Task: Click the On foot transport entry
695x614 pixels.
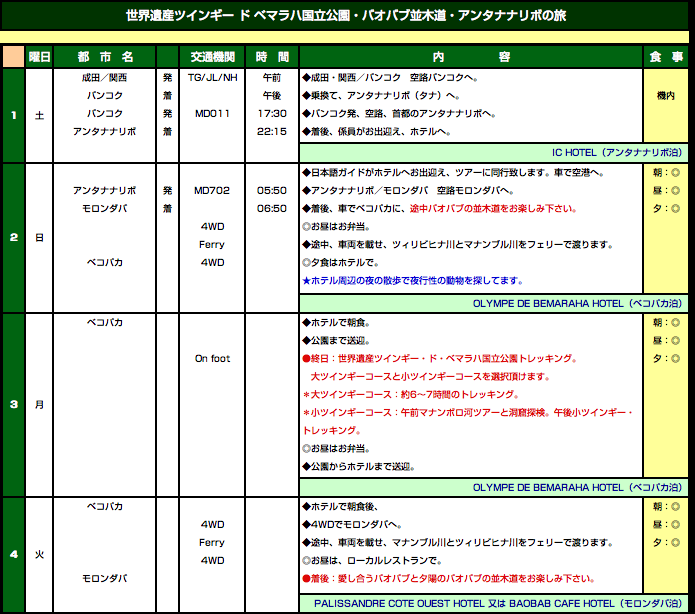Action: click(212, 358)
